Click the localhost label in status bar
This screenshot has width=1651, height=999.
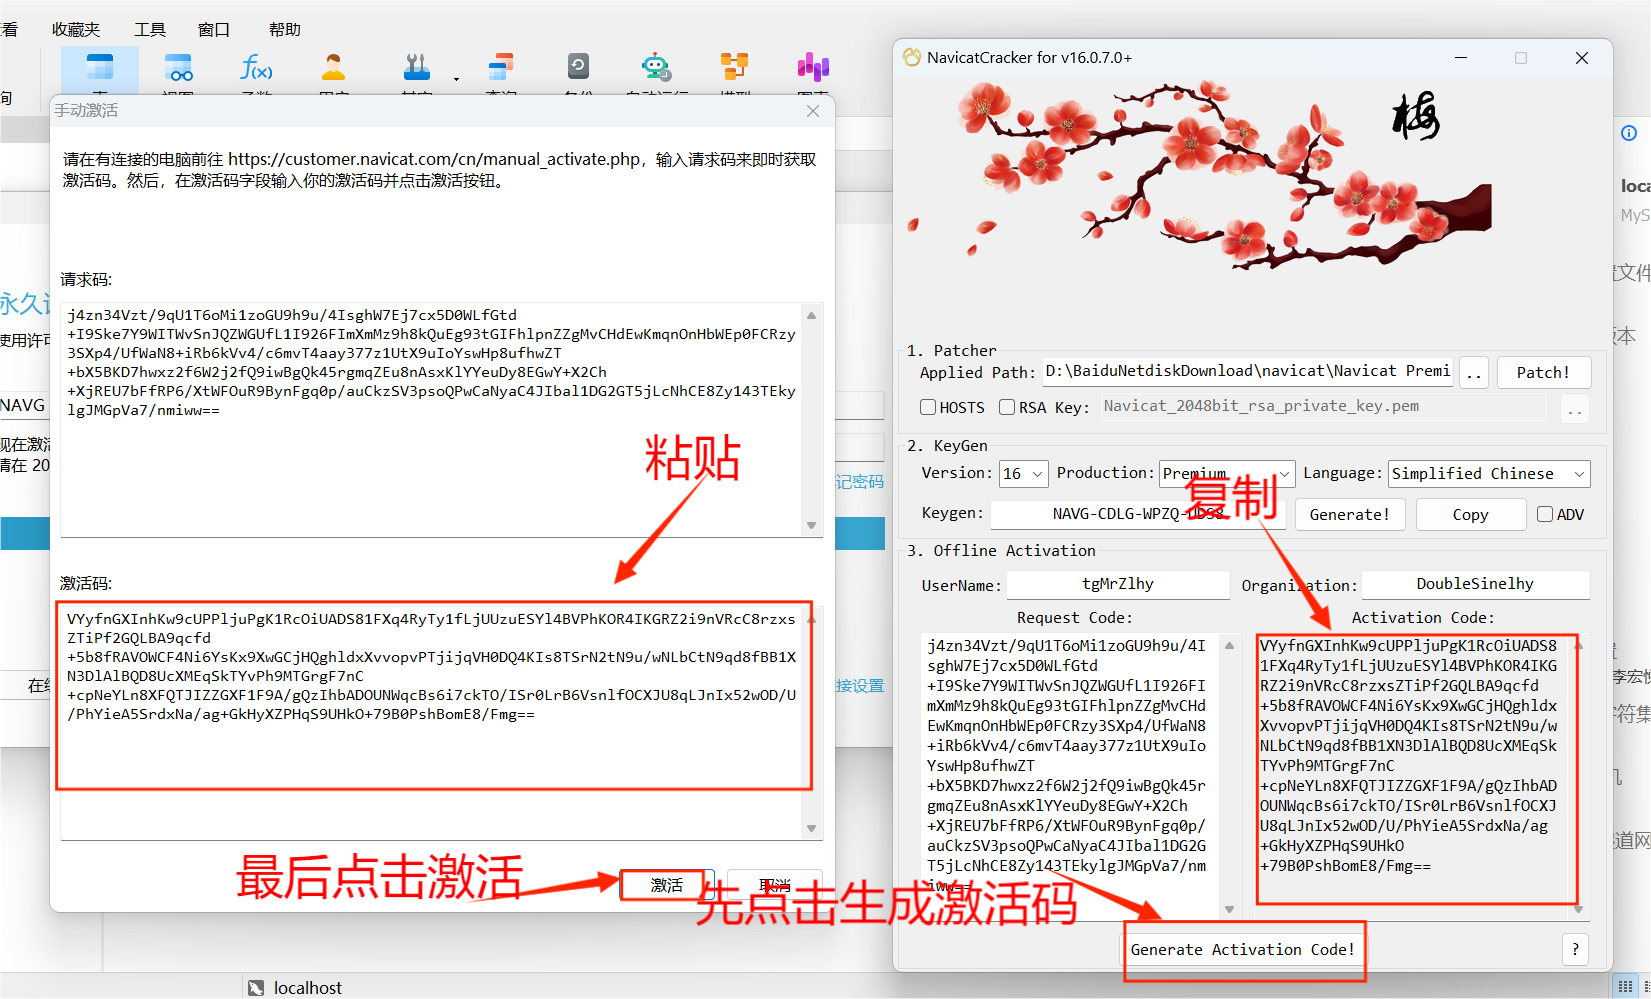(x=308, y=988)
